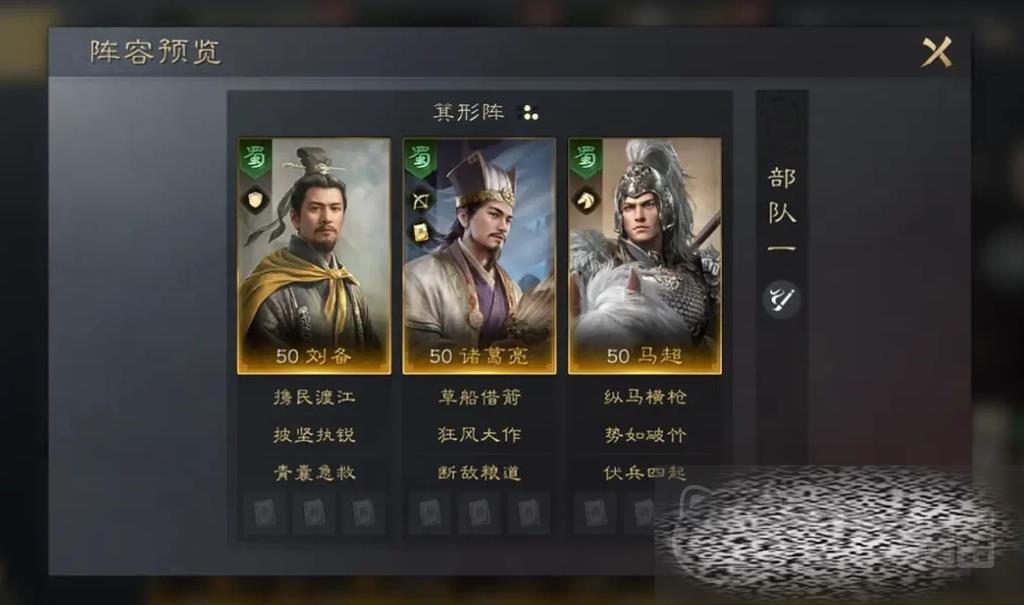Screen dimensions: 1024x605
Task: Click the shield troop icon on Liu Bei's card
Action: click(x=255, y=199)
